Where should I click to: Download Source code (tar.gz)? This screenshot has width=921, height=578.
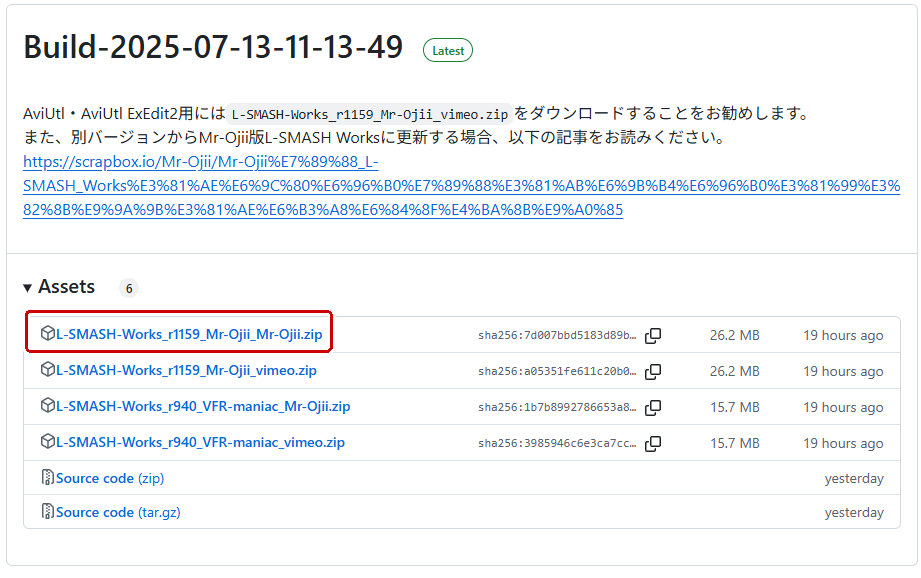click(x=118, y=512)
